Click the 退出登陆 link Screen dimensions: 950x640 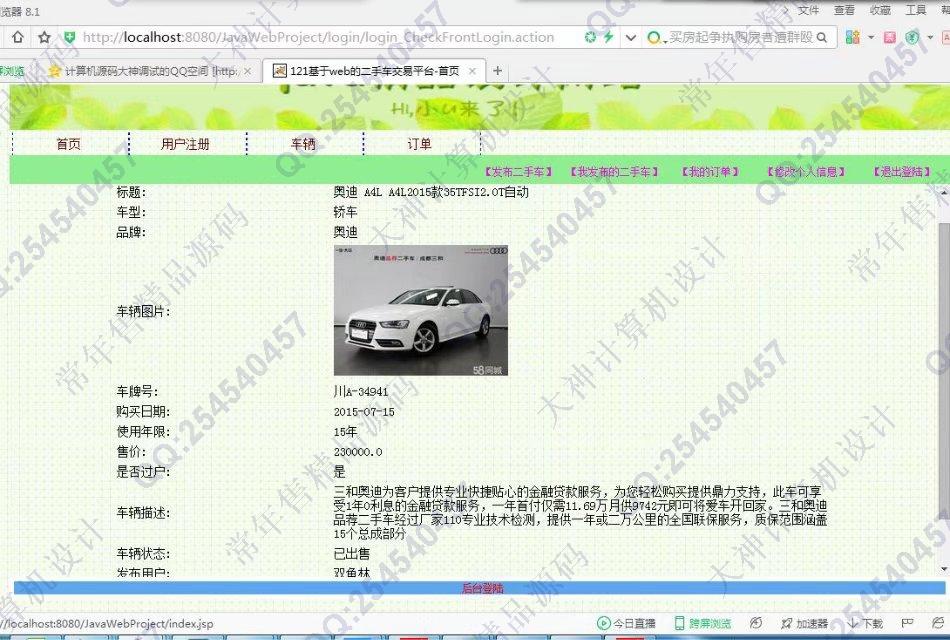pos(902,172)
